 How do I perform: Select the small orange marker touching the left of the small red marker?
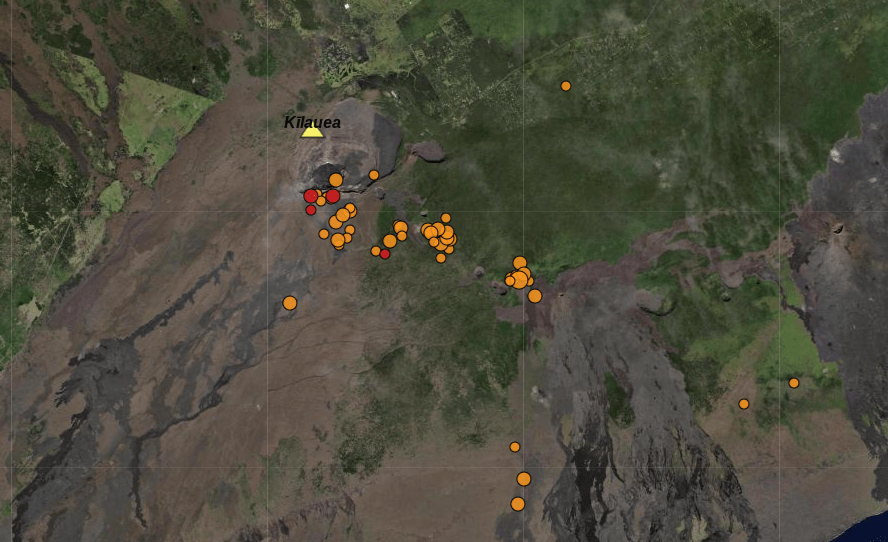375,251
